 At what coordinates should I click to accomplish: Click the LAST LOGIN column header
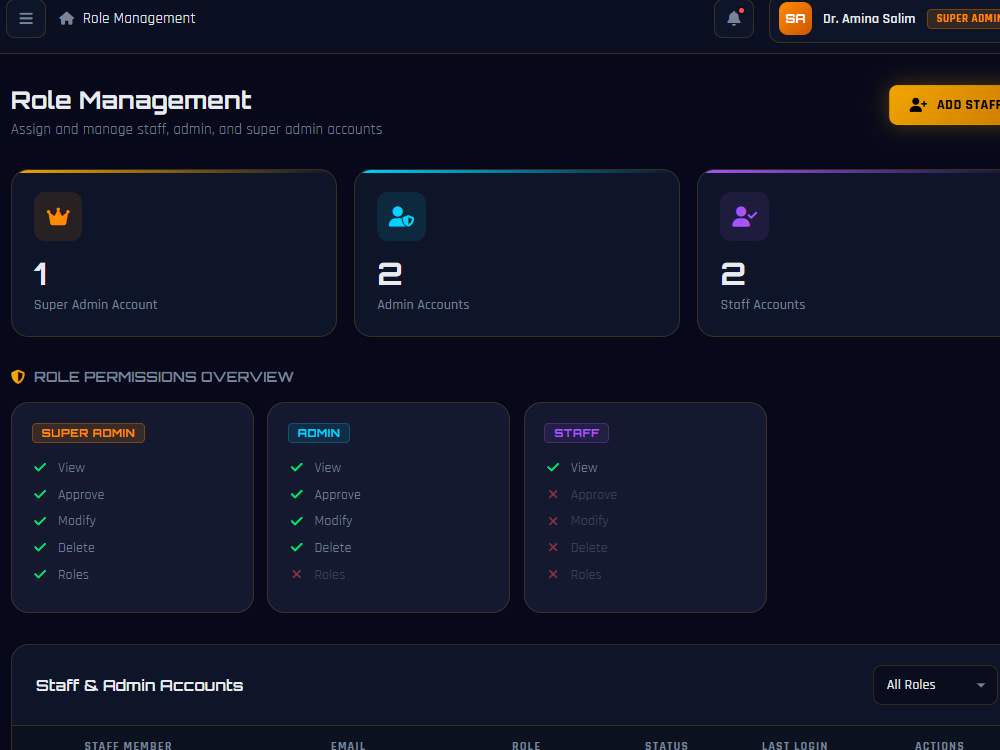[795, 746]
